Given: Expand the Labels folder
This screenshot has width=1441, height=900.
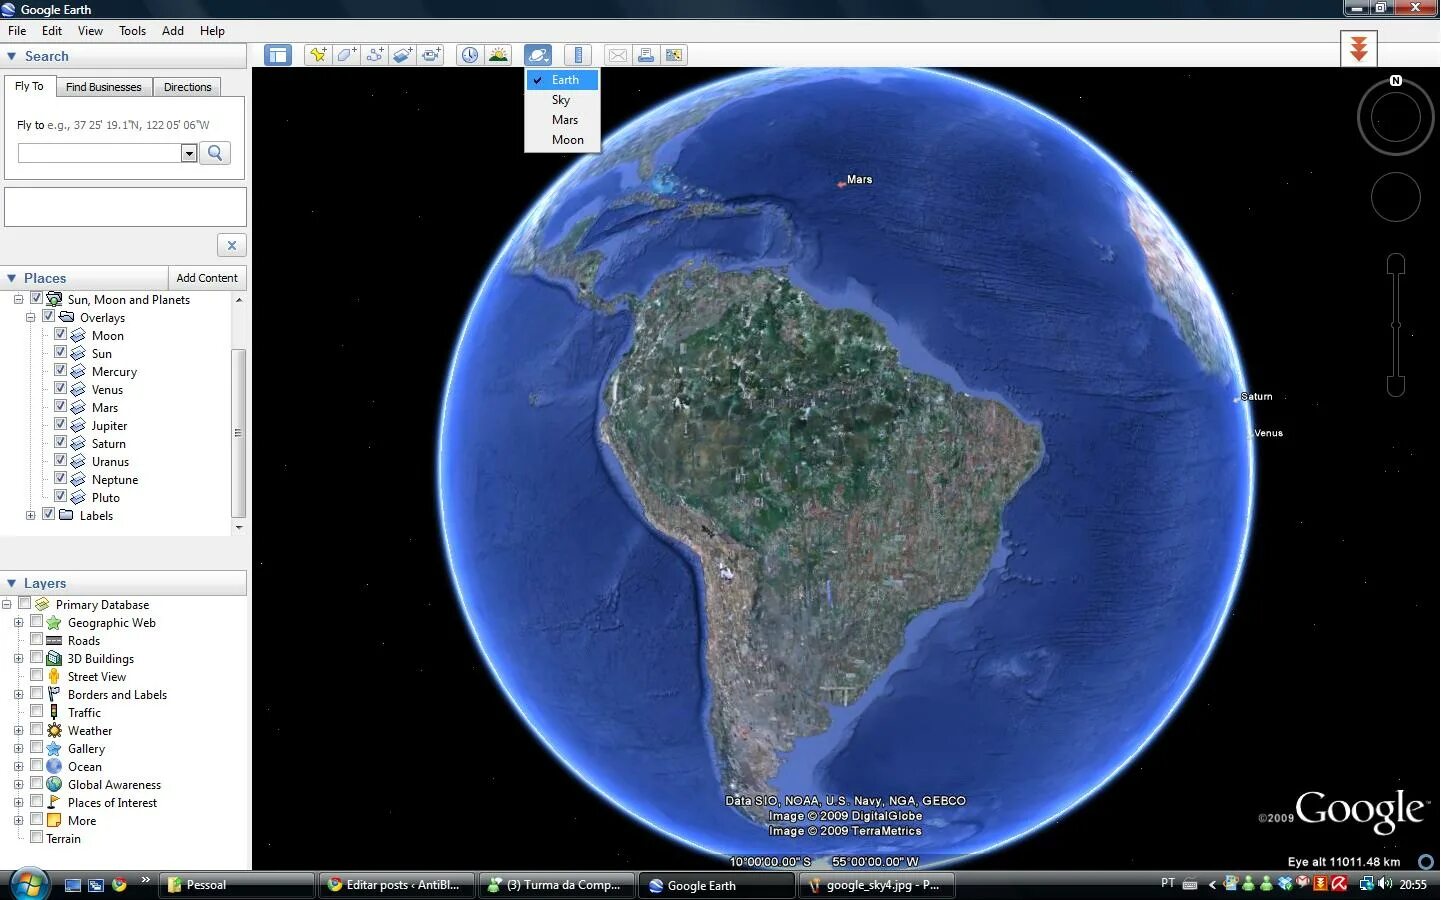Looking at the screenshot, I should [x=30, y=515].
